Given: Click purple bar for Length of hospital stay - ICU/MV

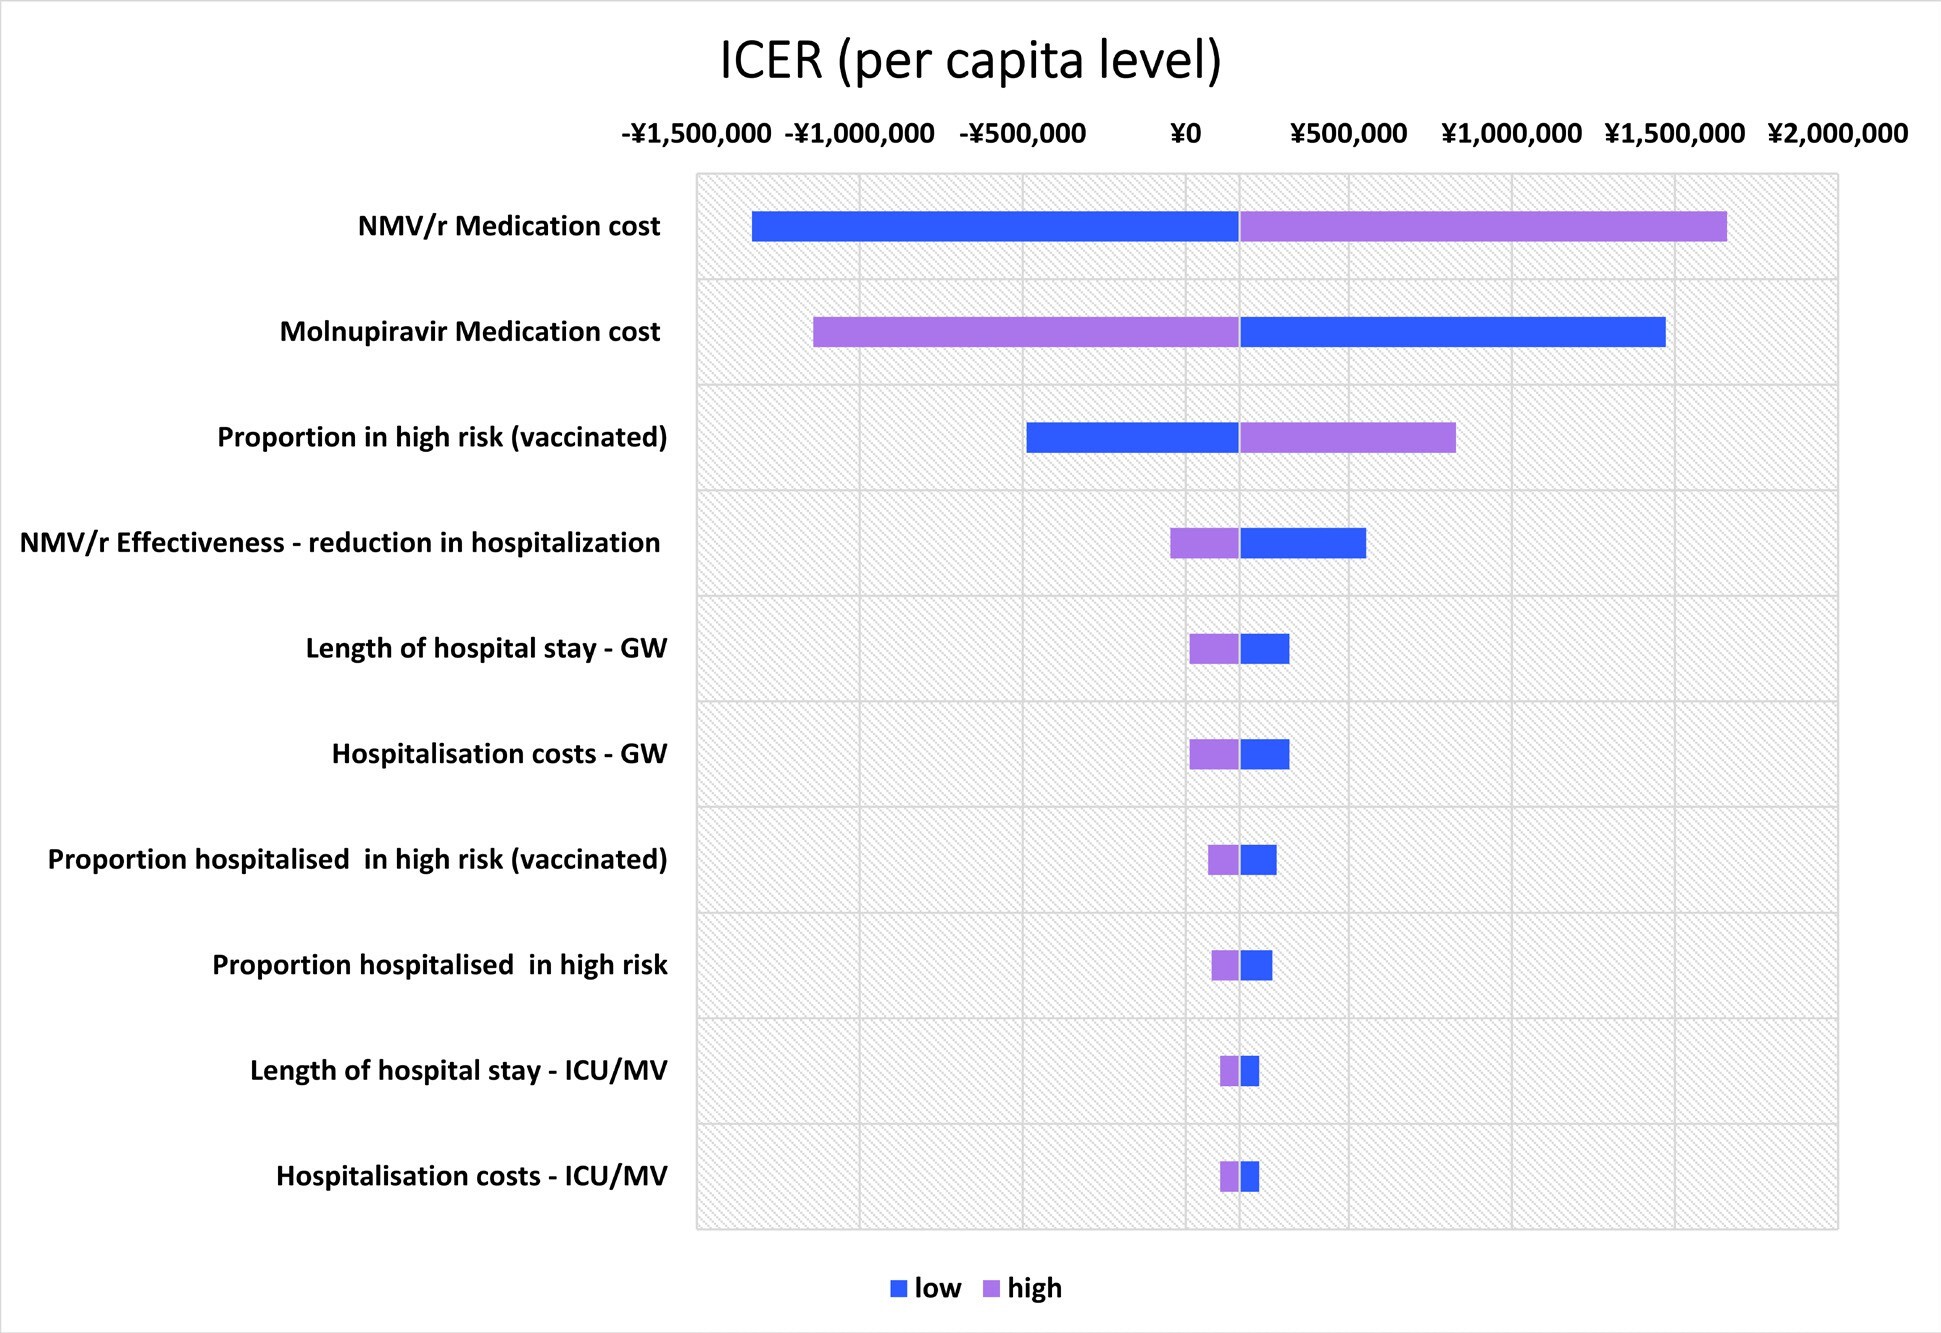Looking at the screenshot, I should (1230, 1071).
